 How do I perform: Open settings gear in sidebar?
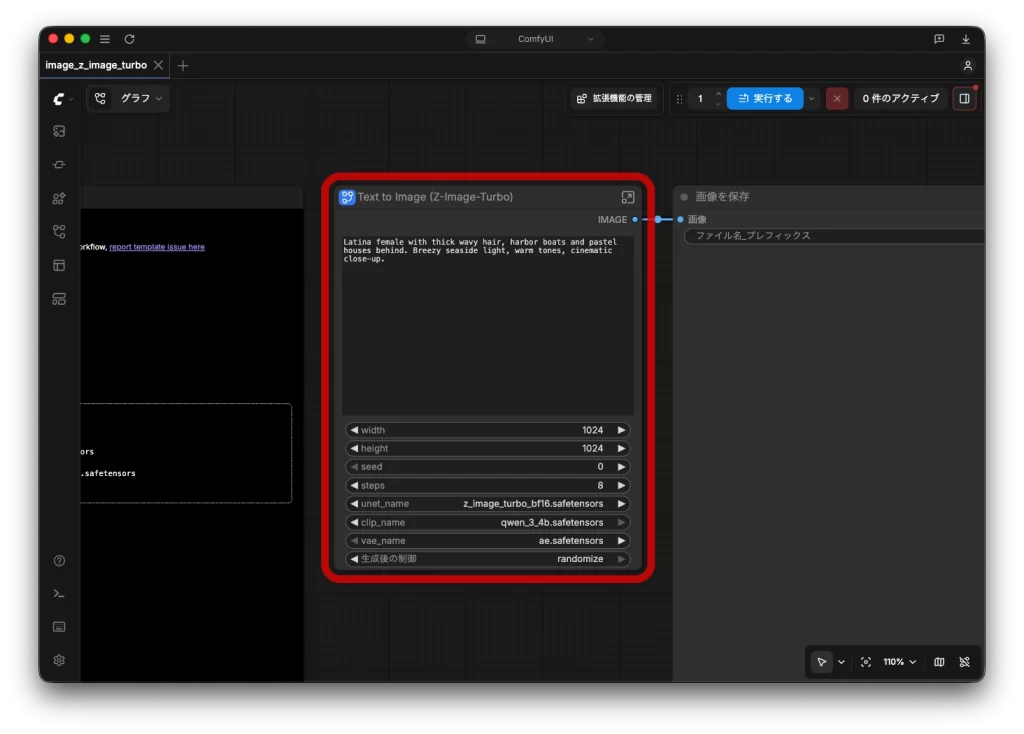click(x=59, y=660)
